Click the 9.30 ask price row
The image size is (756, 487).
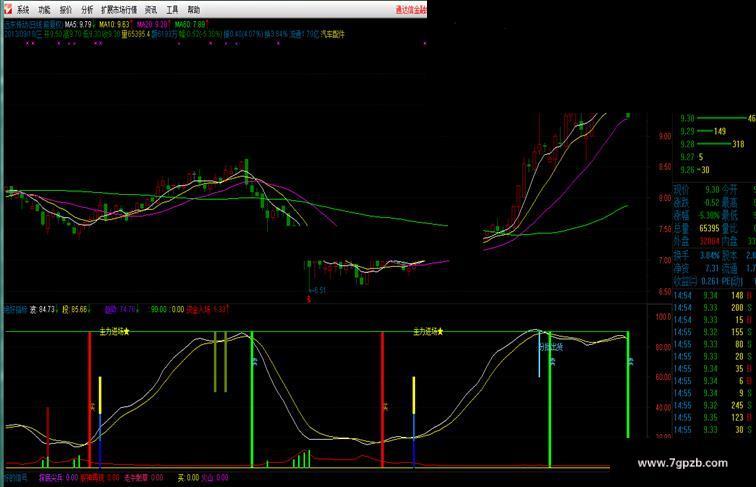(x=717, y=118)
